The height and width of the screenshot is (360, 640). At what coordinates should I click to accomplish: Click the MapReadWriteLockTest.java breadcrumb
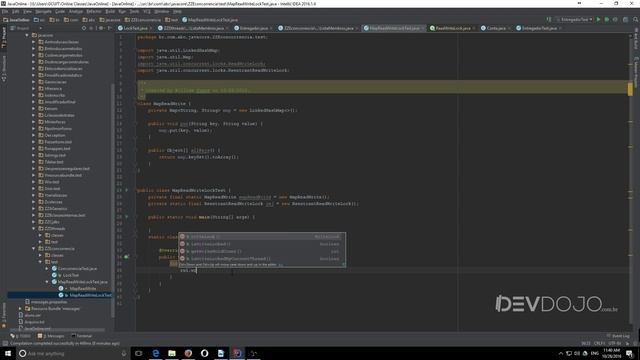210,20
